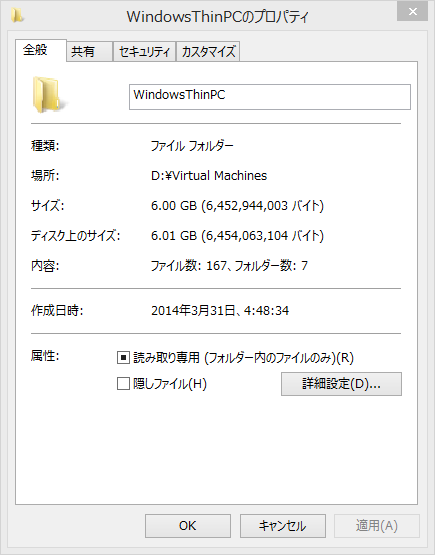Image resolution: width=435 pixels, height=555 pixels.
Task: Open the 共有 tab
Action: pyautogui.click(x=89, y=52)
